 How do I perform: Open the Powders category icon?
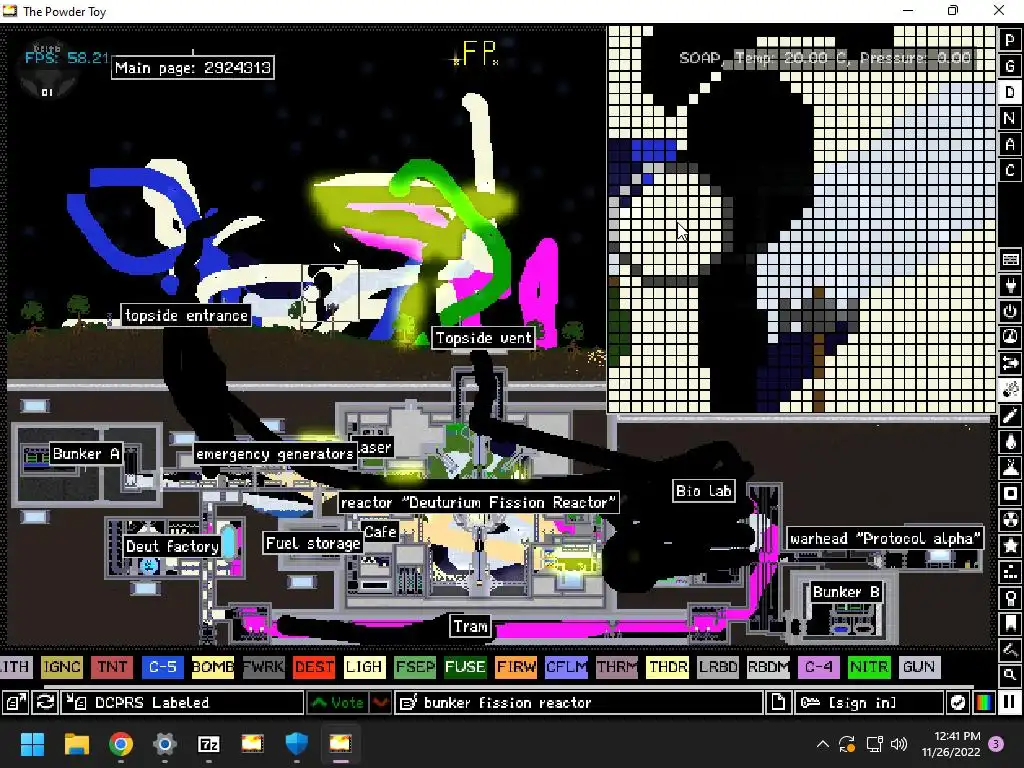[x=1010, y=468]
